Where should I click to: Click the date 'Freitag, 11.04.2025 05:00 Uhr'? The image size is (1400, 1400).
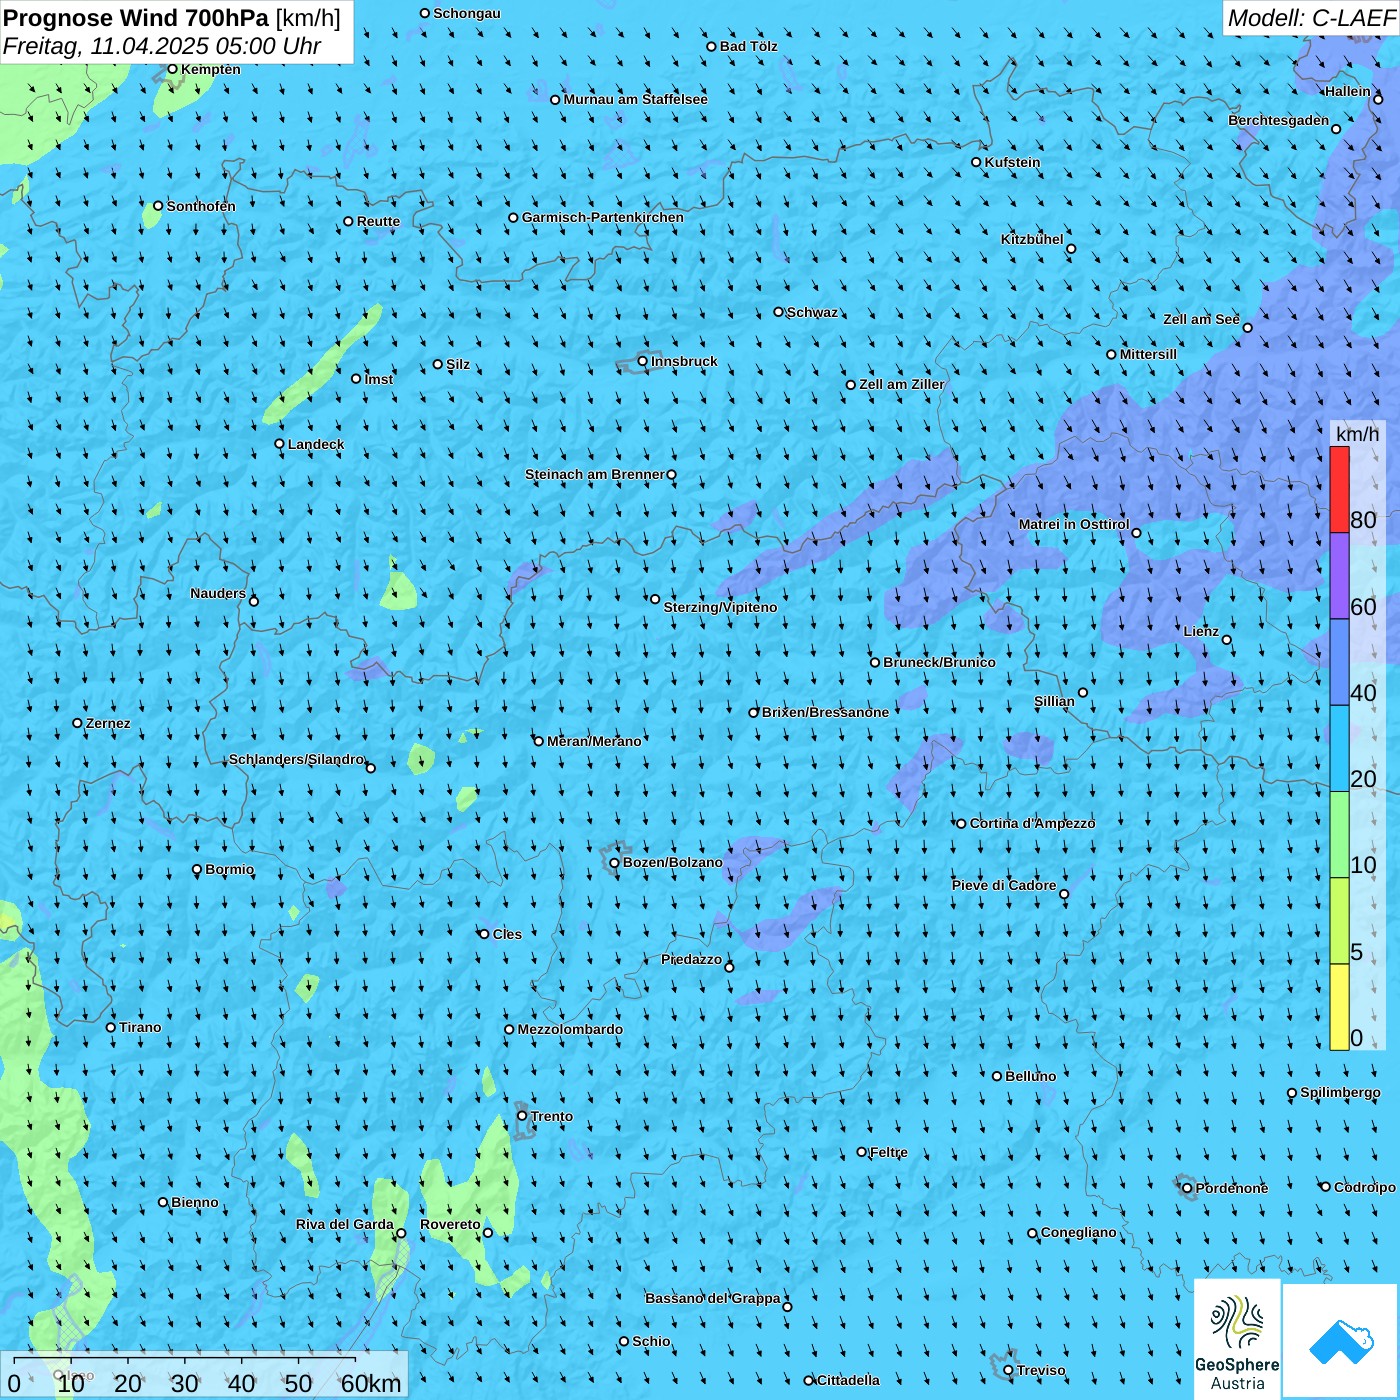click(162, 46)
